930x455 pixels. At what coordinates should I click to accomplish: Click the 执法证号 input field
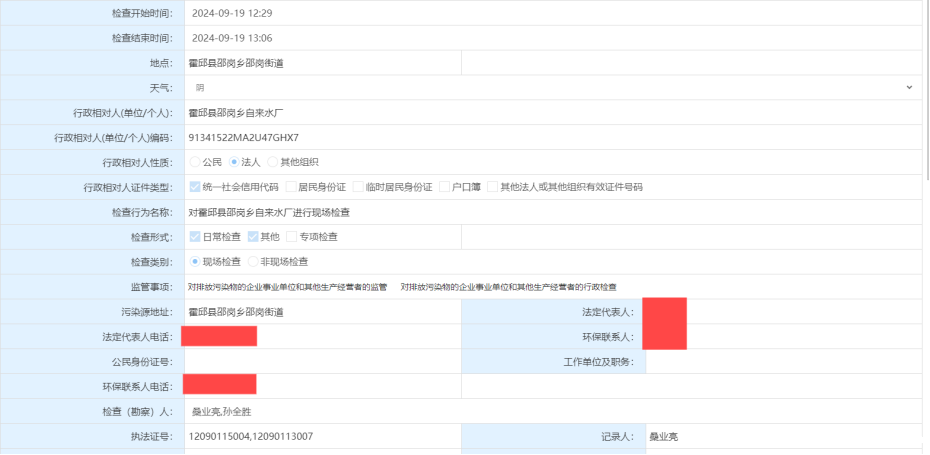(322, 437)
